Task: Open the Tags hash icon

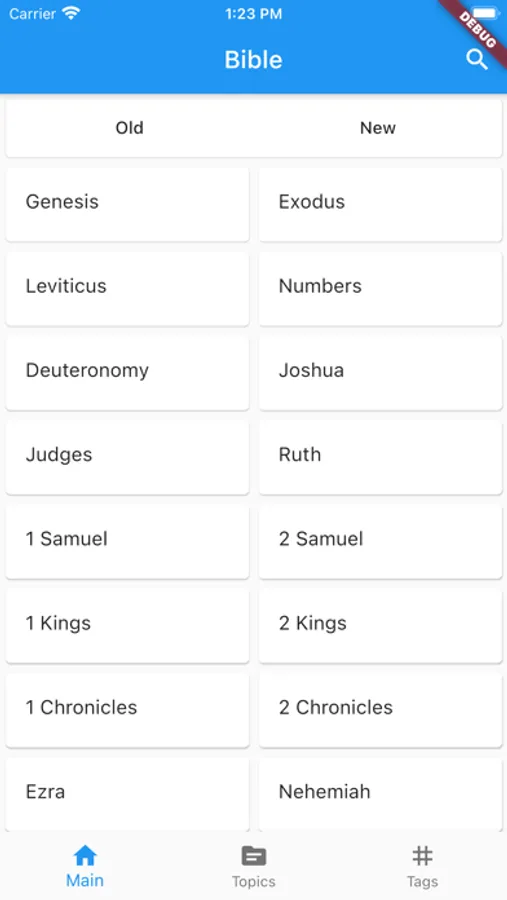Action: 422,856
